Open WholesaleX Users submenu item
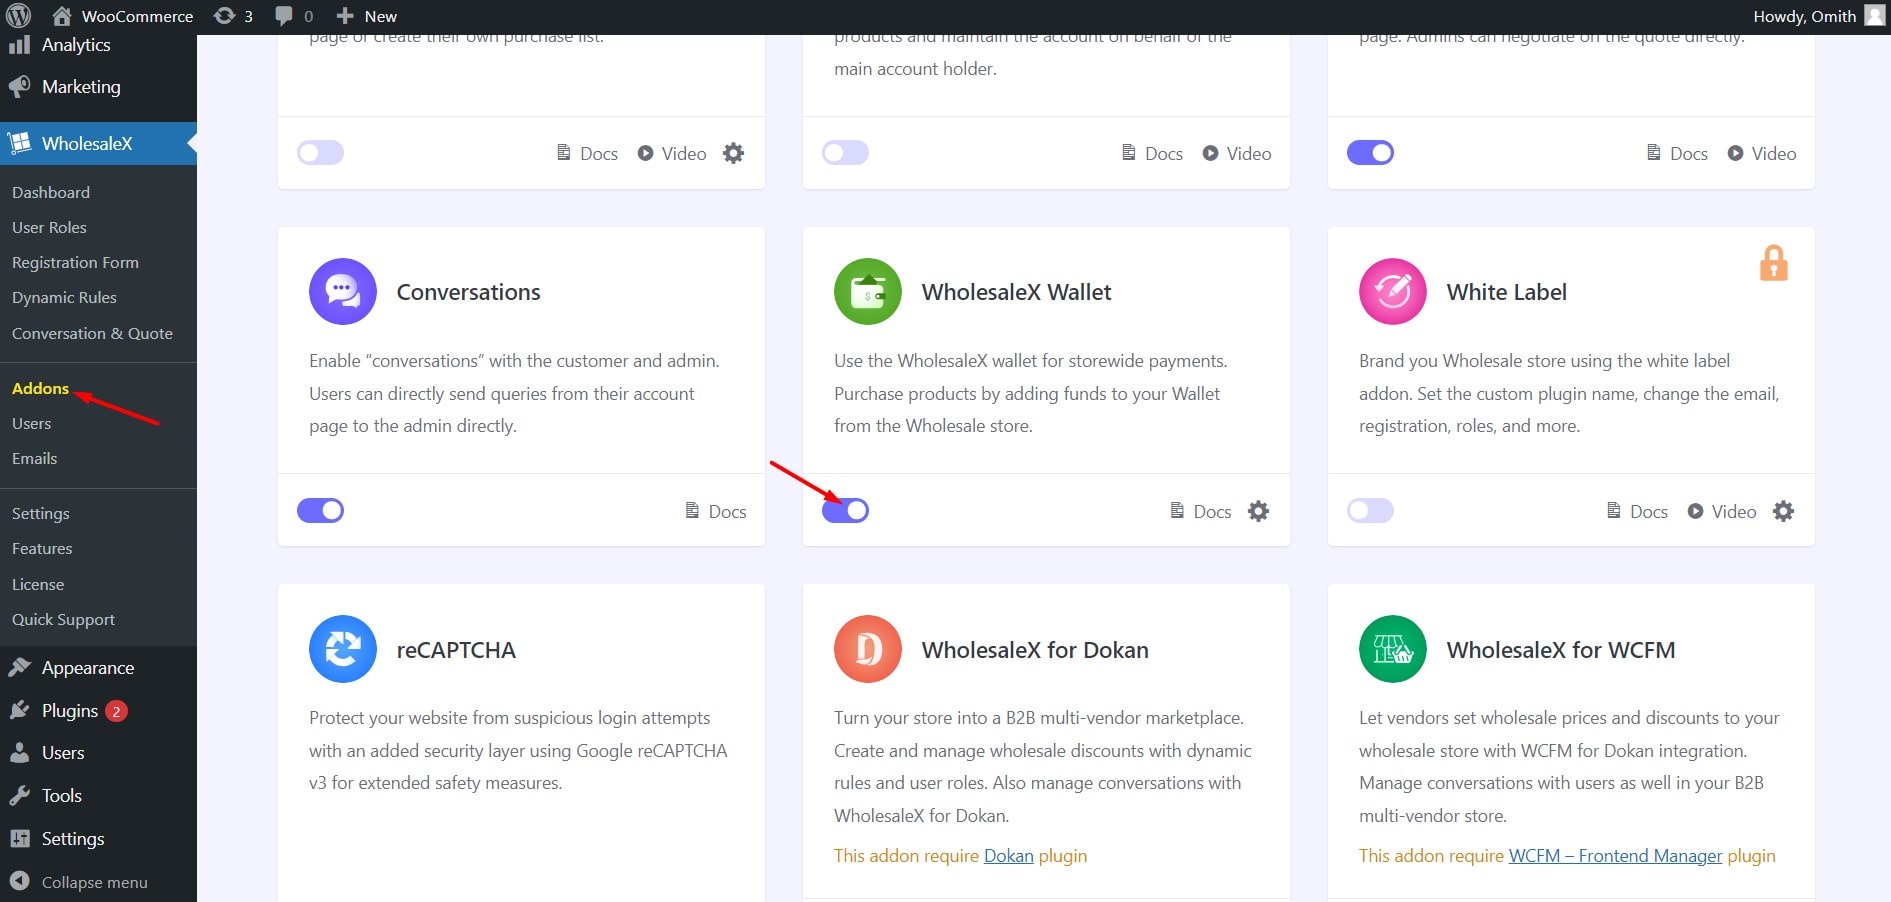The width and height of the screenshot is (1891, 902). point(31,423)
